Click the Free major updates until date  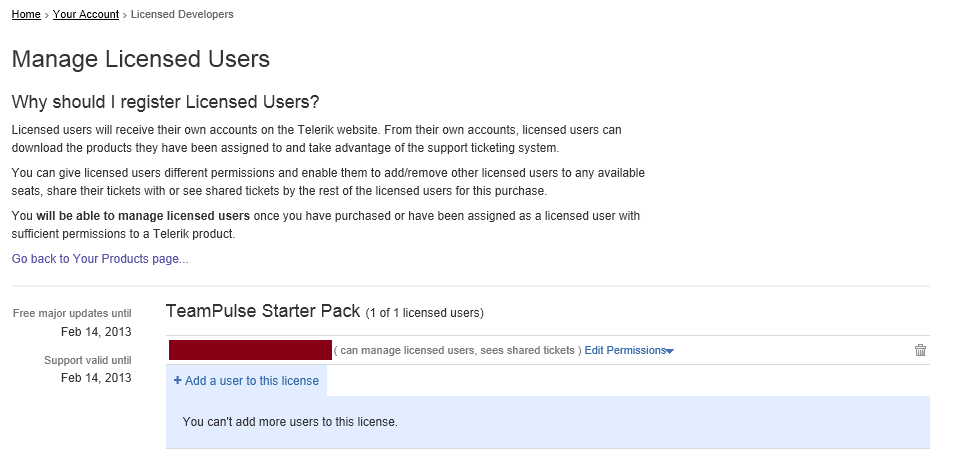(x=96, y=332)
